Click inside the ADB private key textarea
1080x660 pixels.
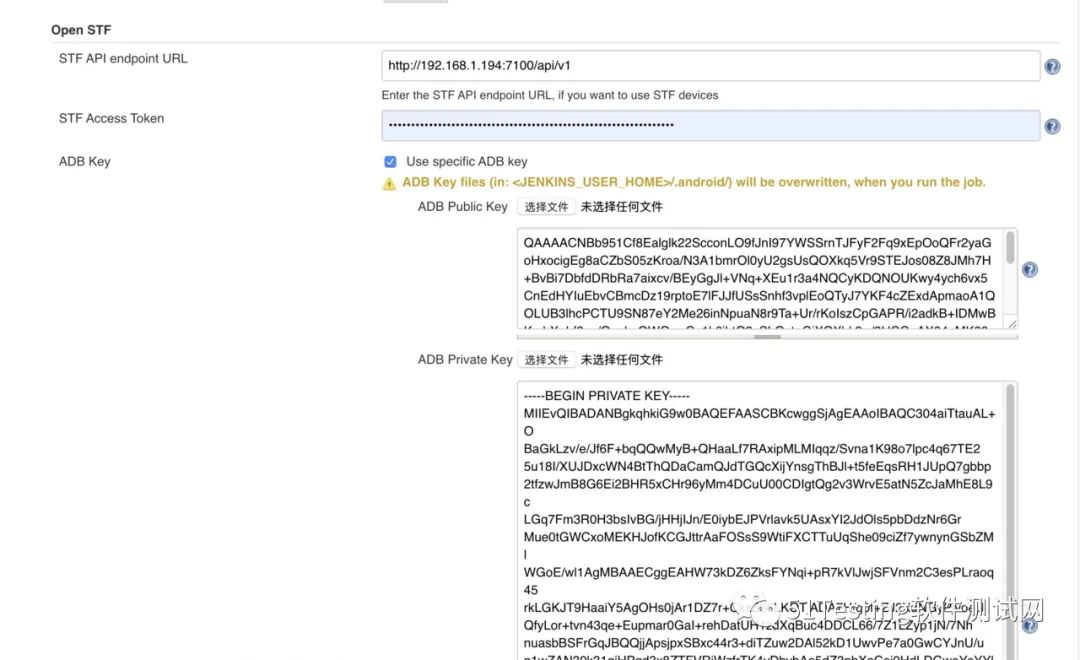tap(761, 520)
